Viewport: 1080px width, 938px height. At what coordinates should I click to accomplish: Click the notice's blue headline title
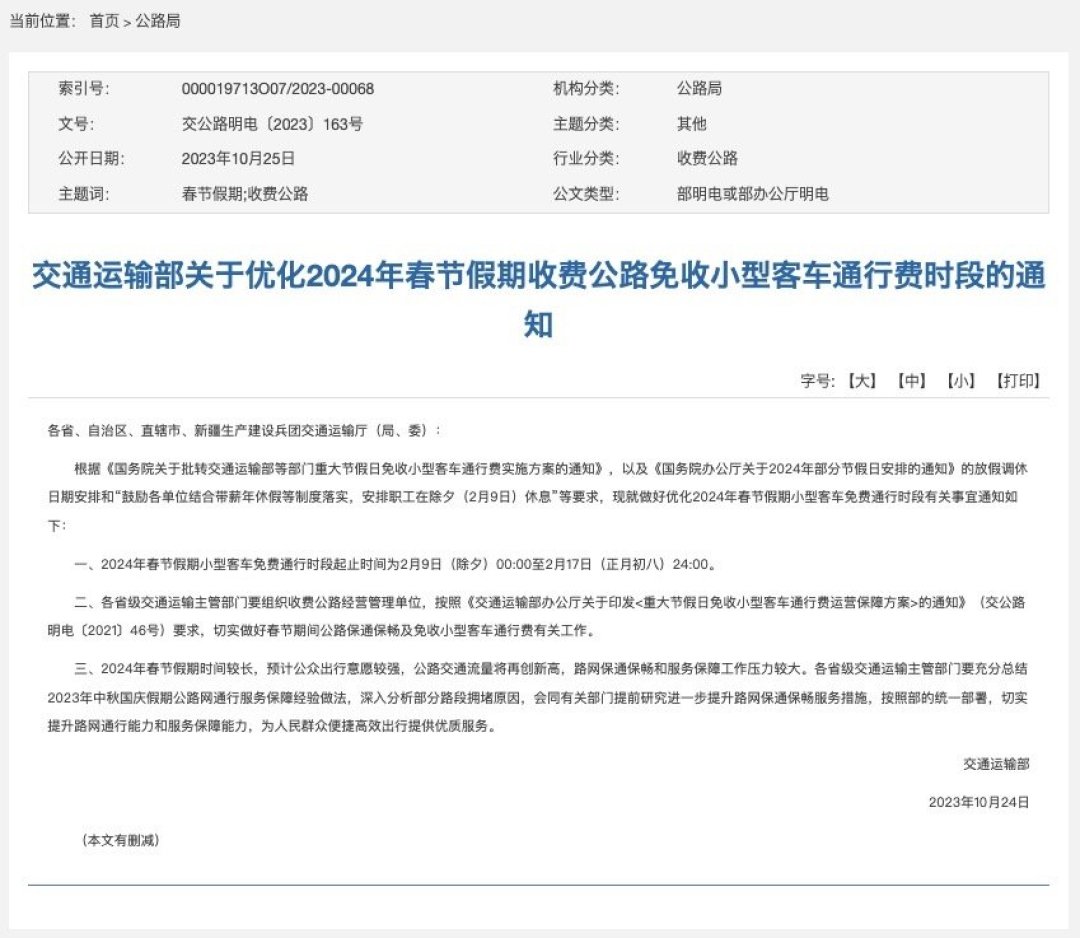coord(539,299)
